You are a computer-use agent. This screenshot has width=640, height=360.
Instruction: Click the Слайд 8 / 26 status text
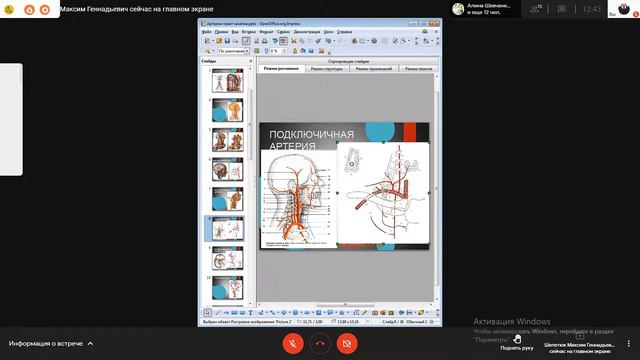[x=392, y=322]
